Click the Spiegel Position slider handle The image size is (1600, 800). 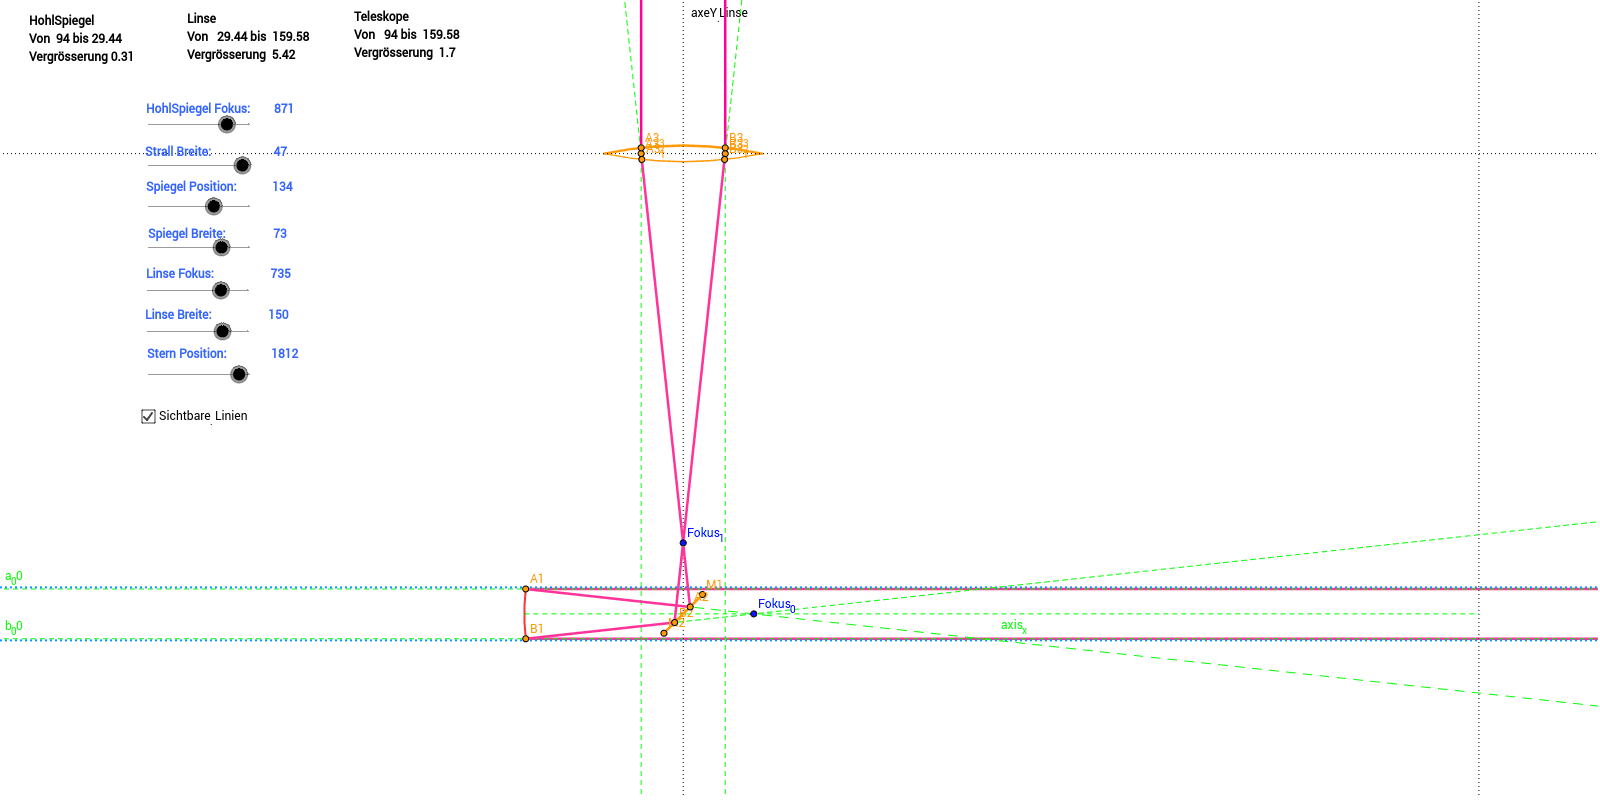[213, 206]
